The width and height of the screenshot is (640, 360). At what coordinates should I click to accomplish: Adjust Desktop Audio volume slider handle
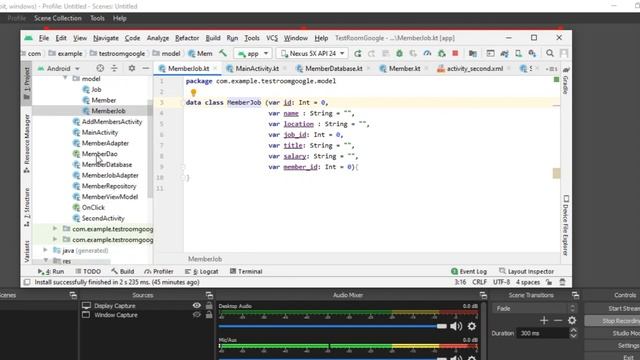[x=442, y=326]
